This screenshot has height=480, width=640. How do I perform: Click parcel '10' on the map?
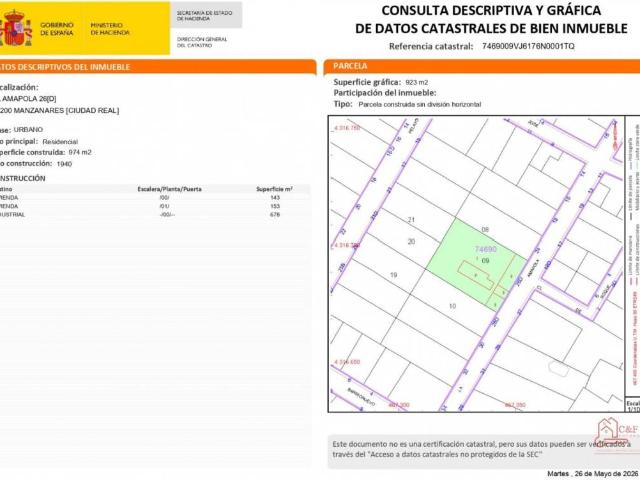click(x=452, y=306)
